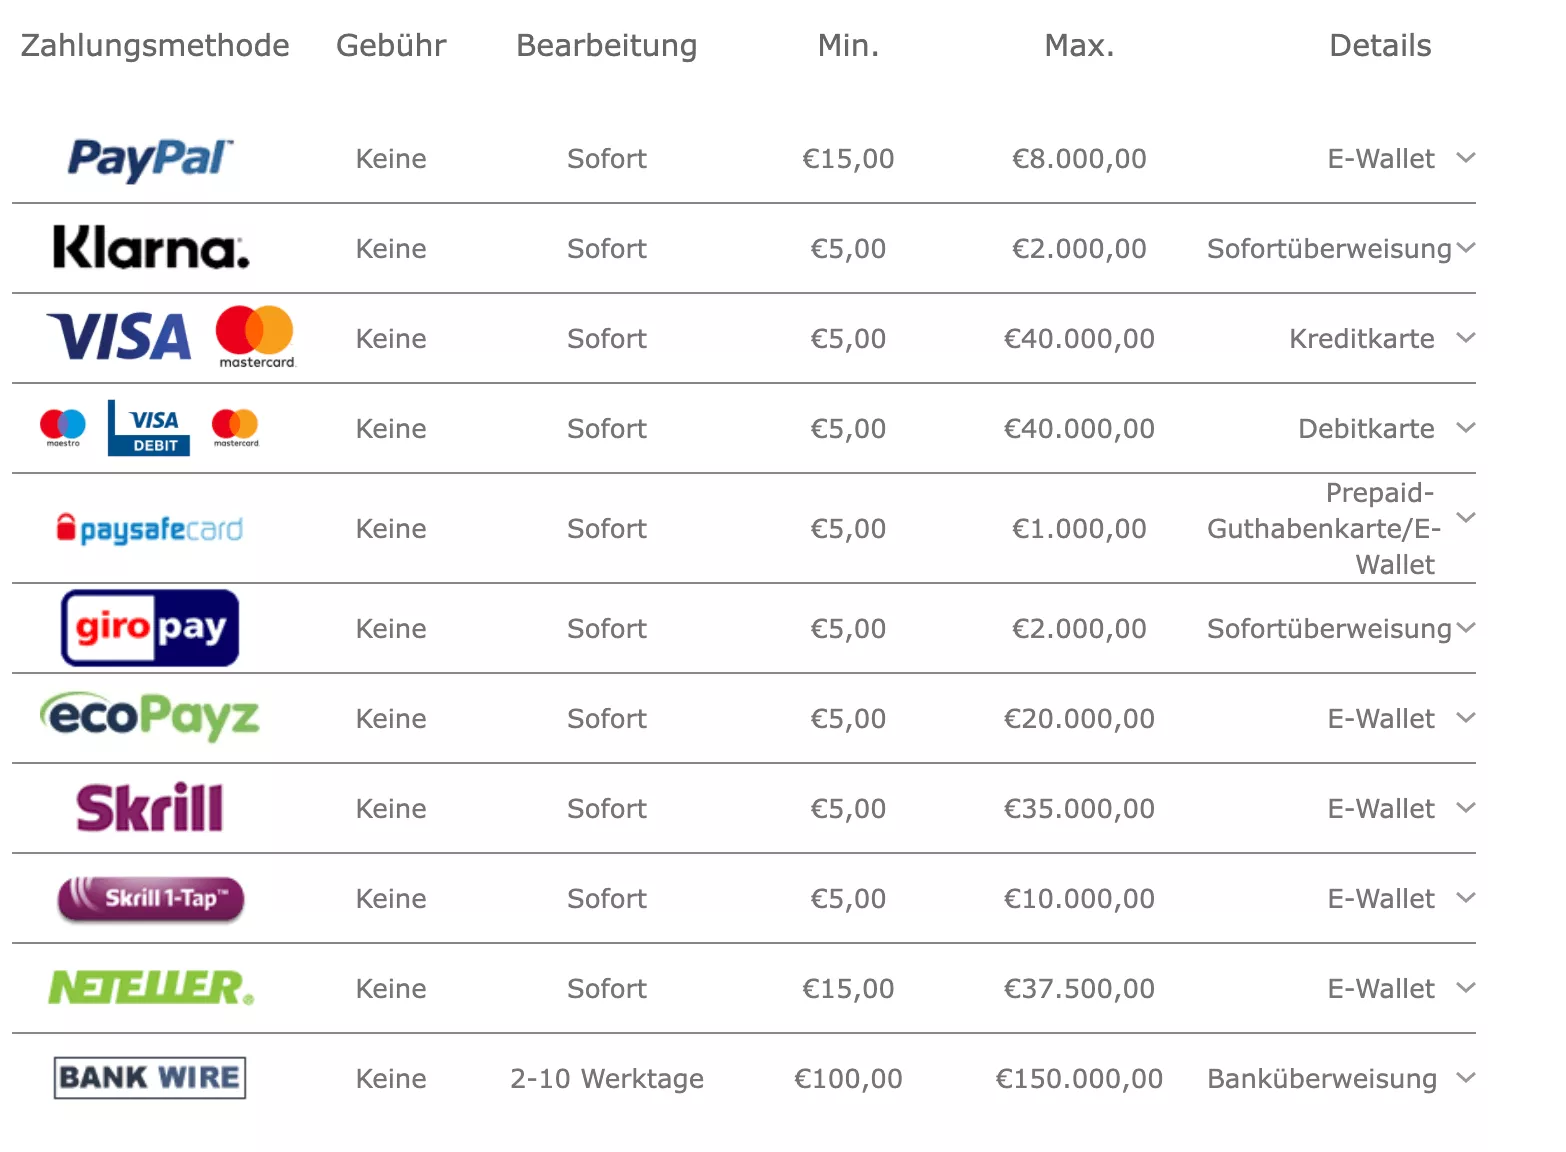Click the Skrill row E-Wallet text
Screen dimensions: 1566x1152
pyautogui.click(x=1381, y=808)
